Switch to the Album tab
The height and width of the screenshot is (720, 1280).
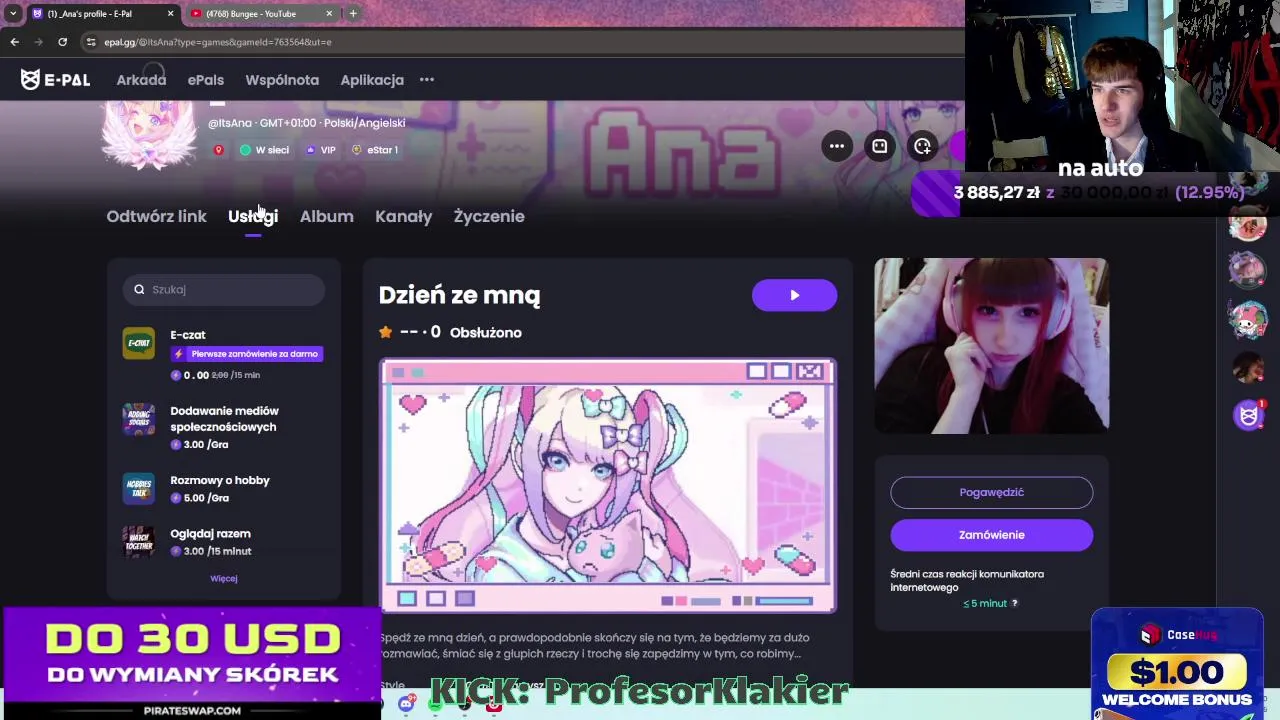click(327, 216)
